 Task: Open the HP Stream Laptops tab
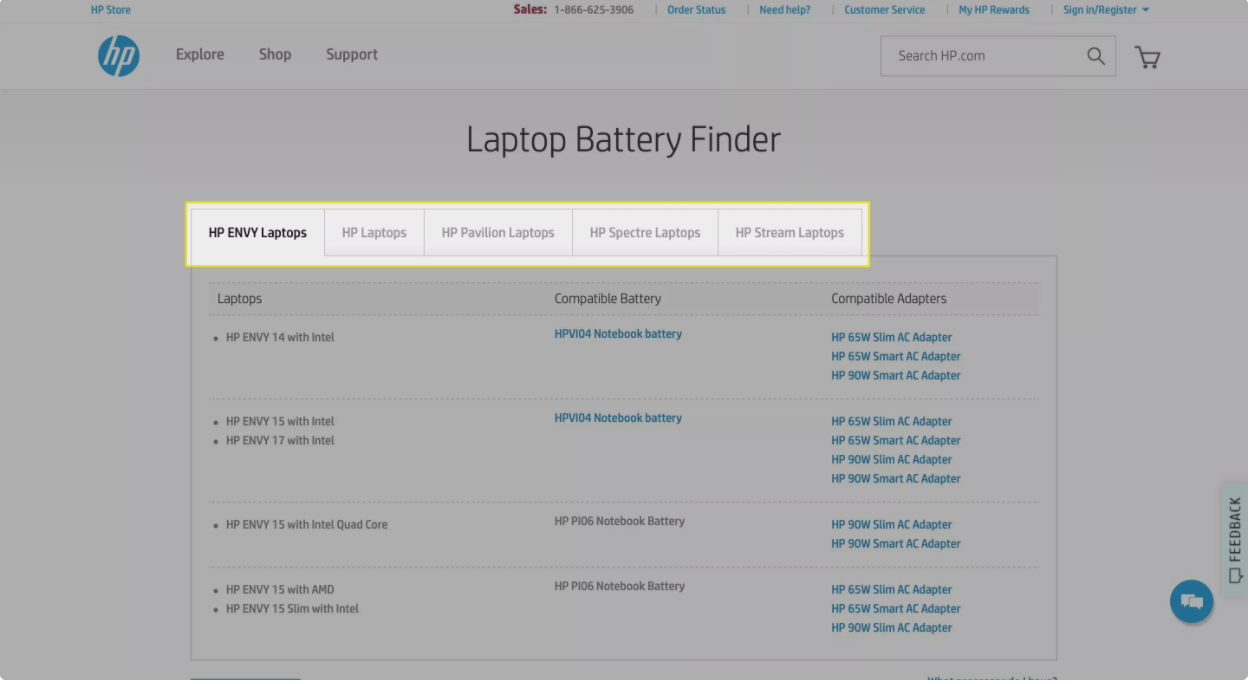[x=789, y=232]
